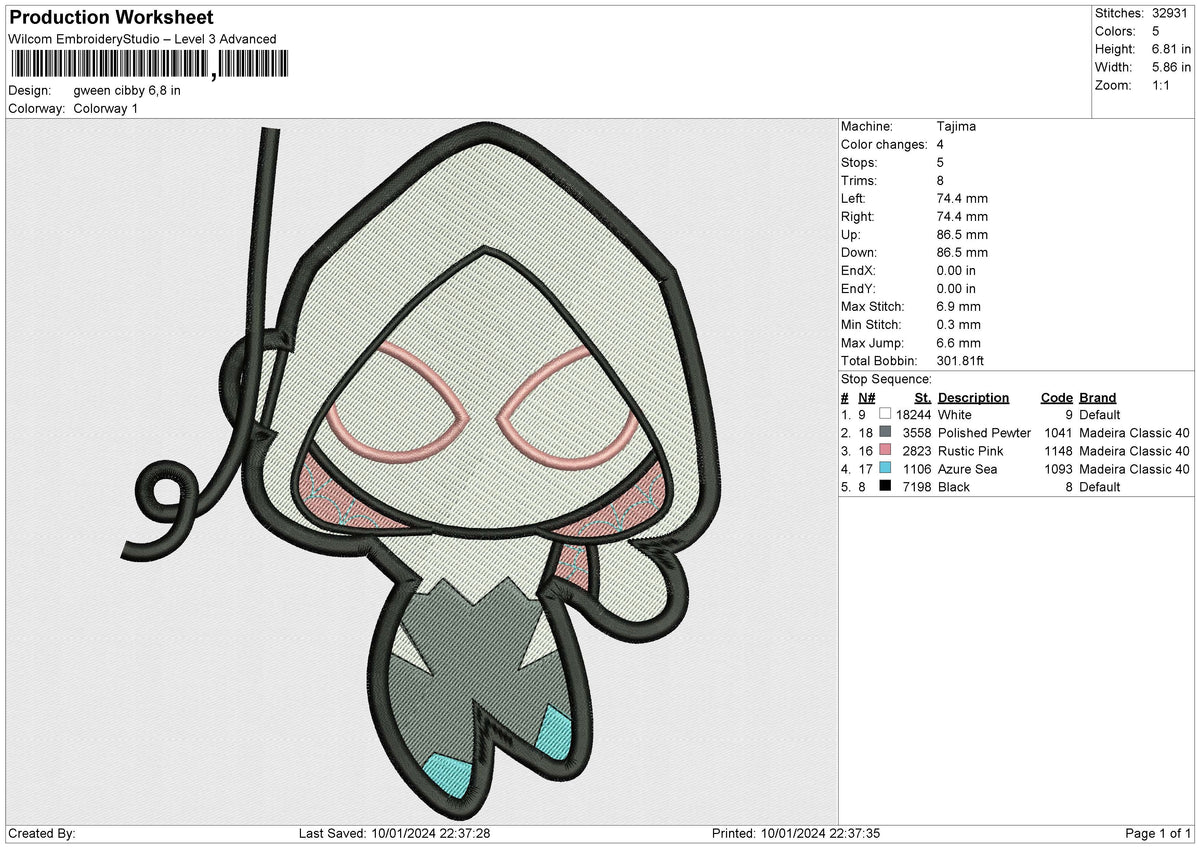Click the 'St.' column header
This screenshot has width=1200, height=848.
(x=923, y=397)
